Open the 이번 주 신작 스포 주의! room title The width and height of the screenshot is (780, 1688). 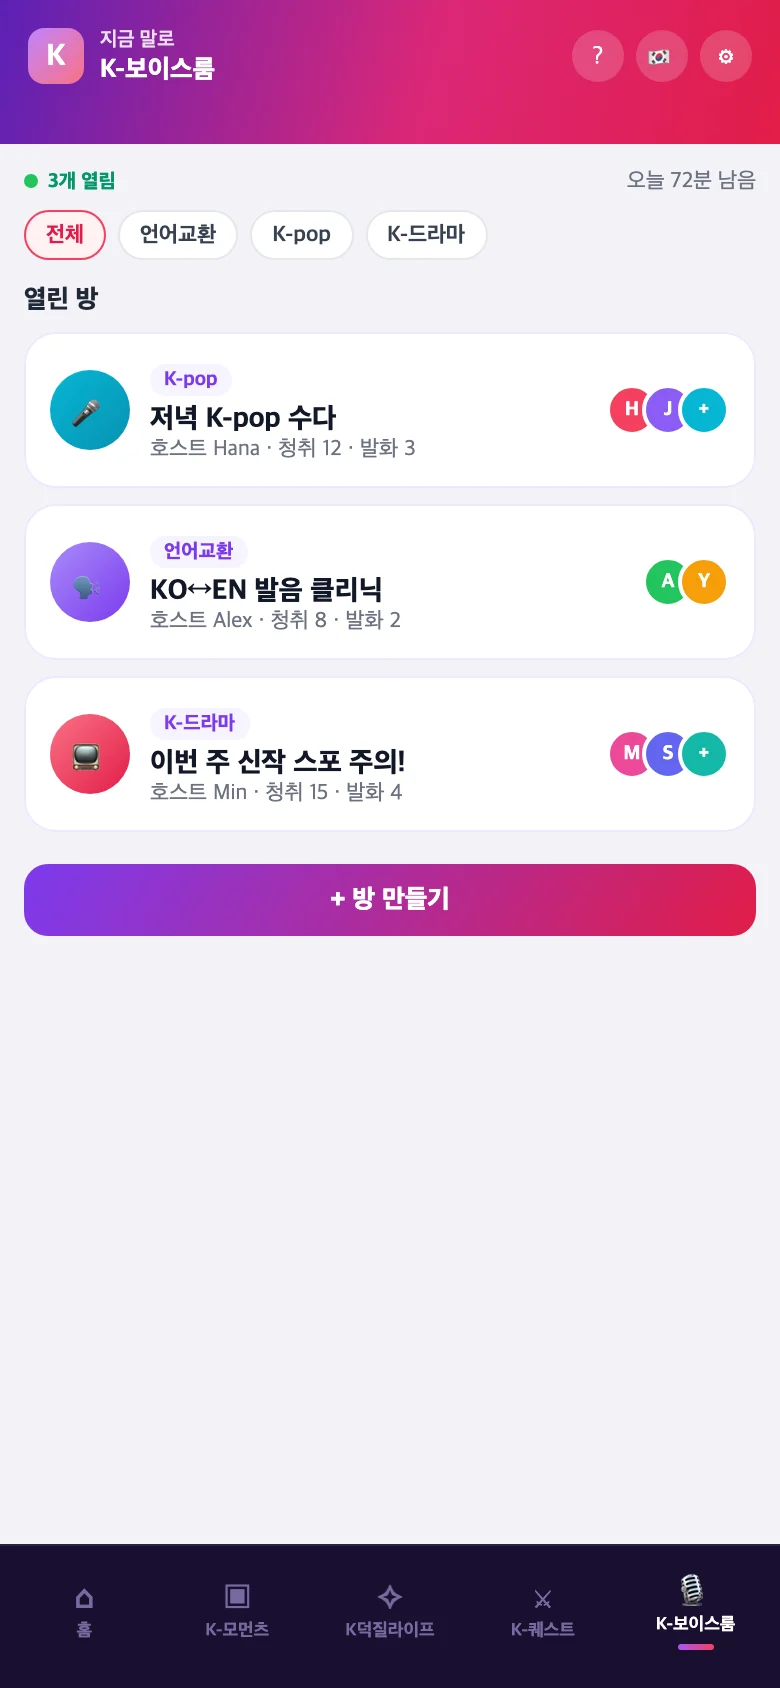click(277, 762)
